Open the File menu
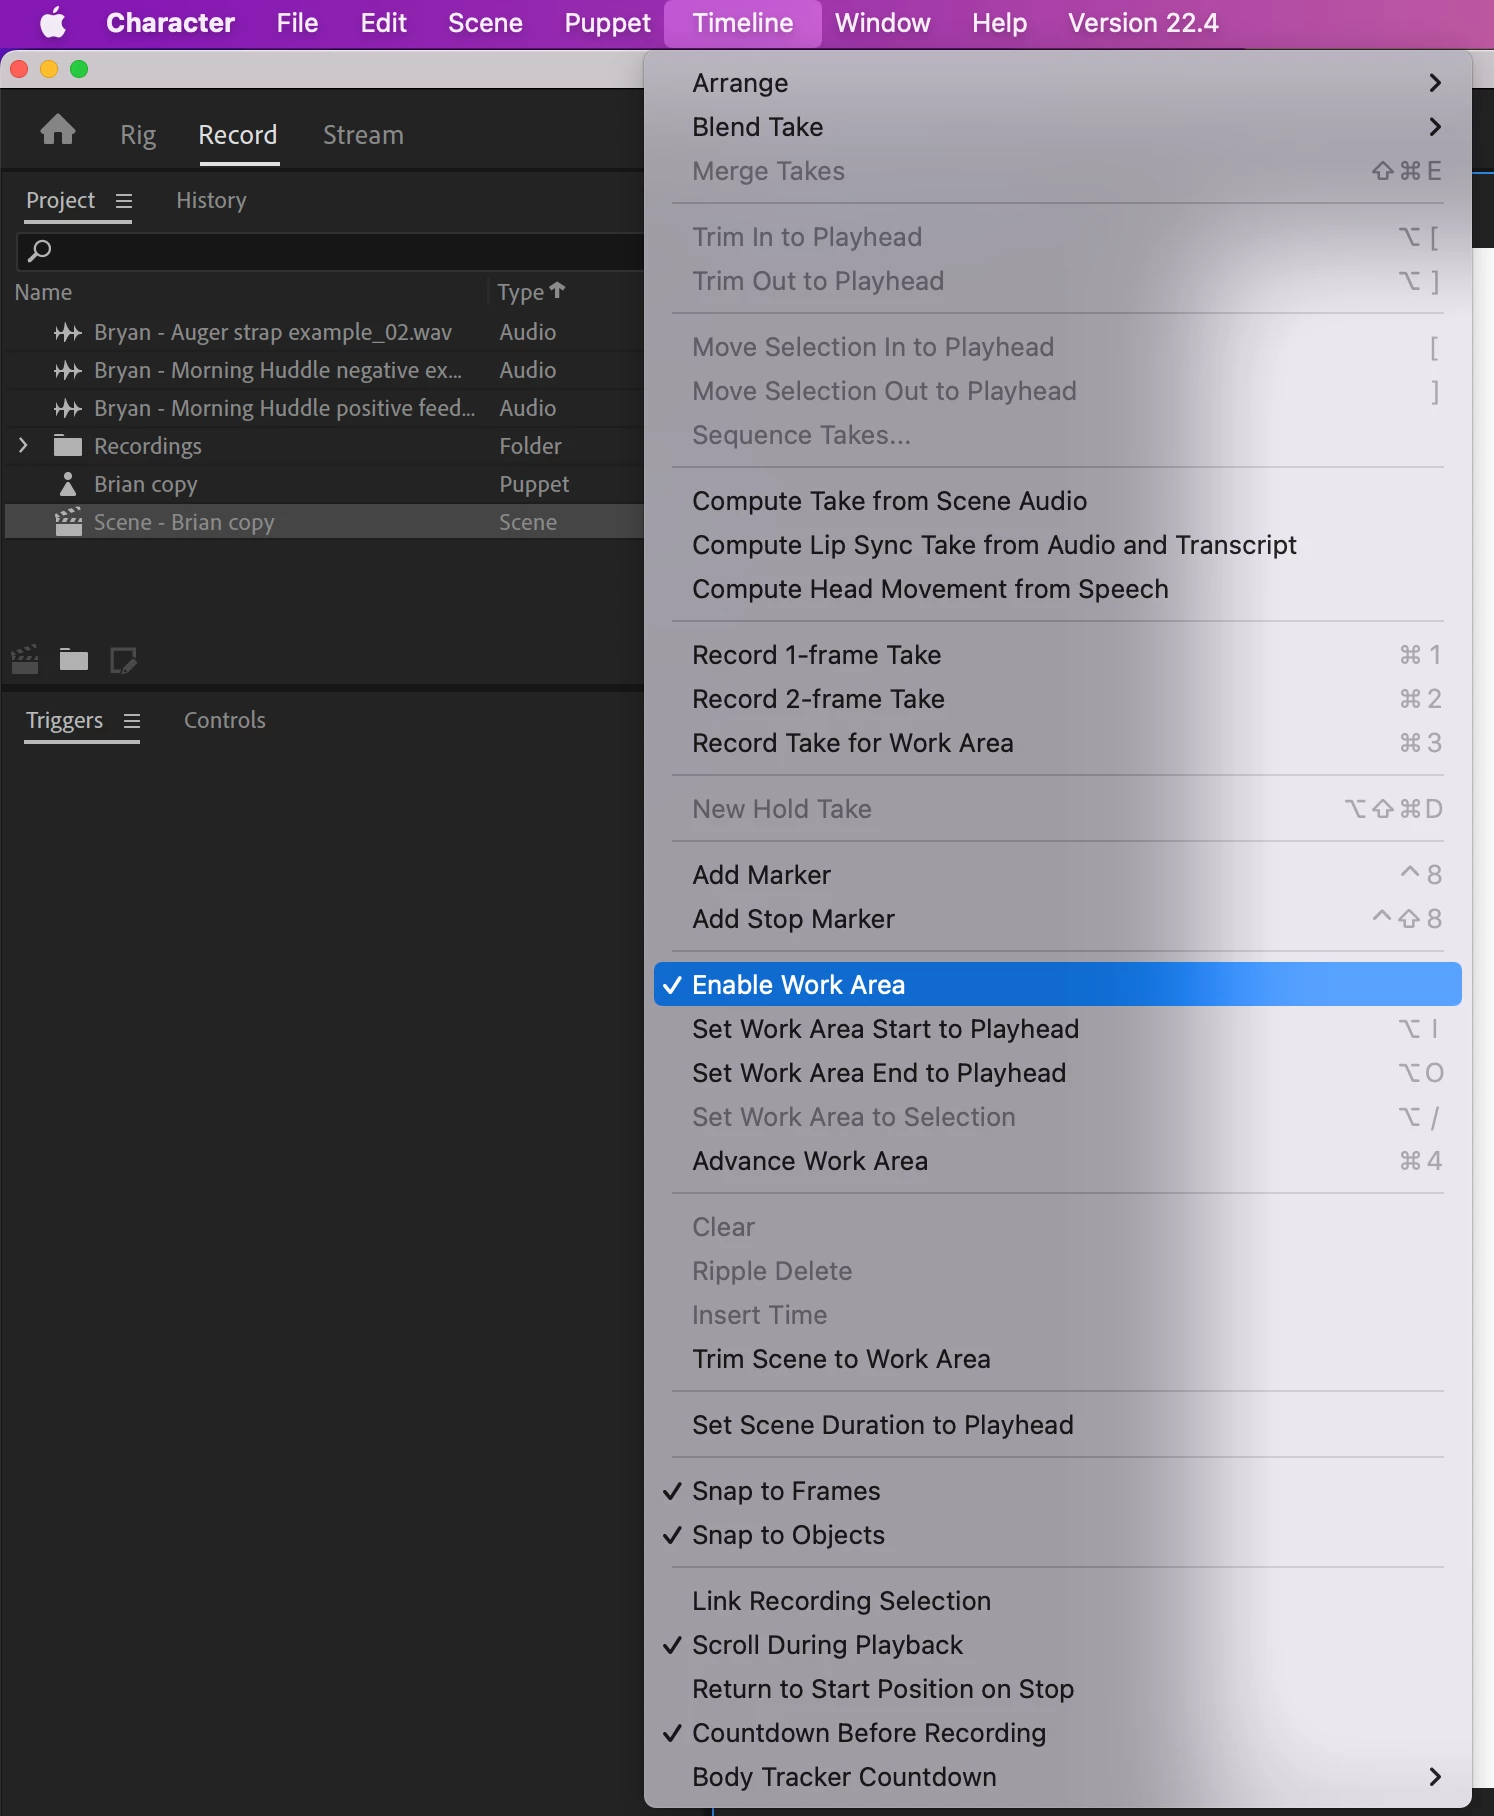Viewport: 1494px width, 1816px height. click(297, 22)
